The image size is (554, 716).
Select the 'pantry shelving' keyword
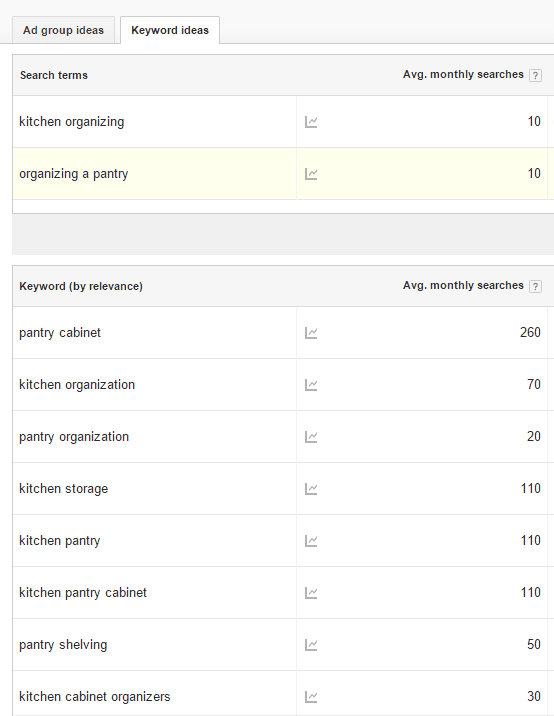point(63,645)
